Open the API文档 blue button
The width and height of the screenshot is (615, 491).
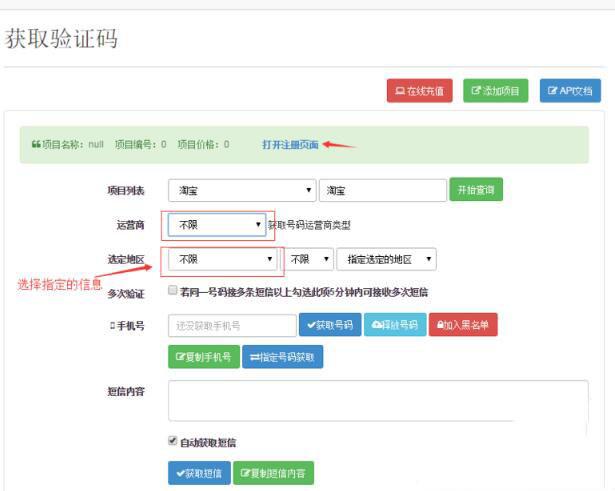[570, 91]
